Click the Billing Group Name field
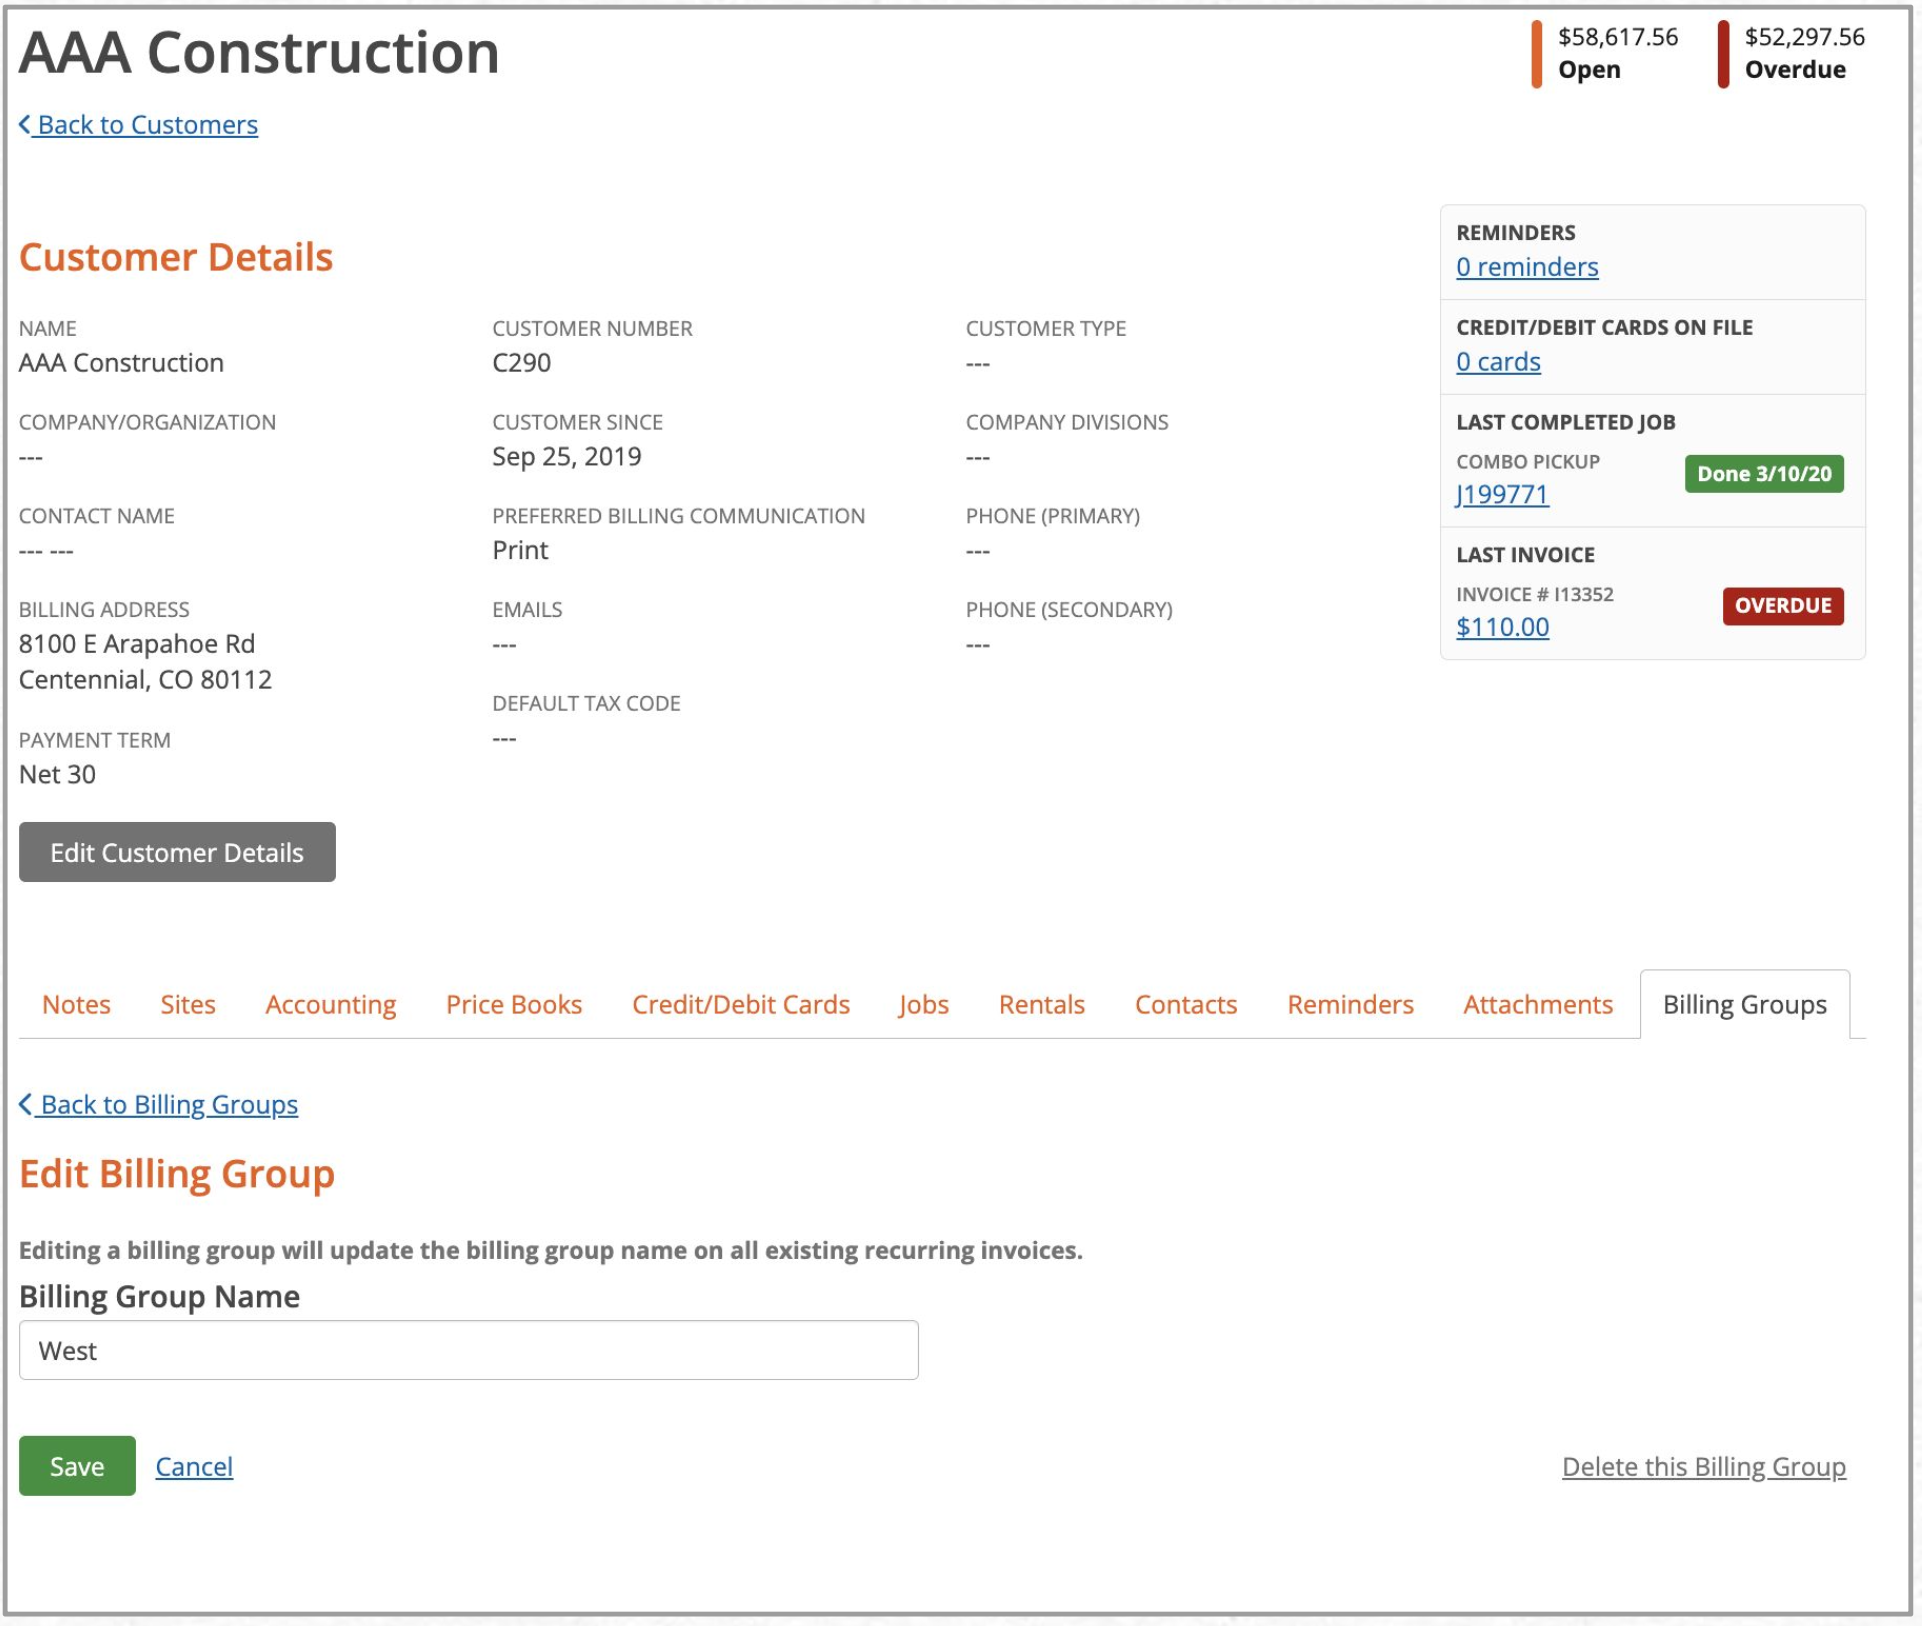The width and height of the screenshot is (1922, 1626). [x=467, y=1349]
